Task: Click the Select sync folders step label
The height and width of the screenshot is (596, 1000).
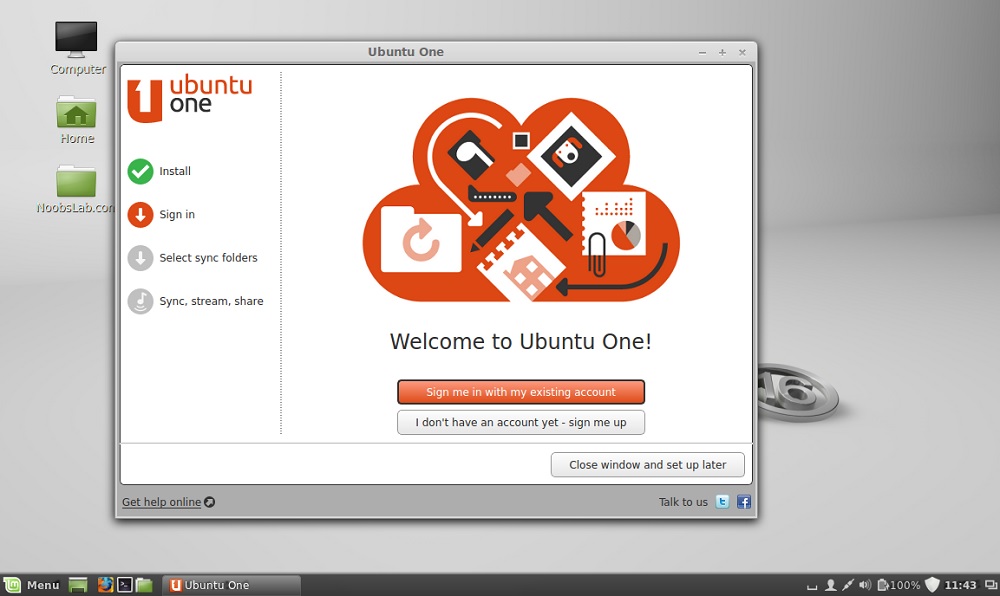Action: pyautogui.click(x=209, y=258)
